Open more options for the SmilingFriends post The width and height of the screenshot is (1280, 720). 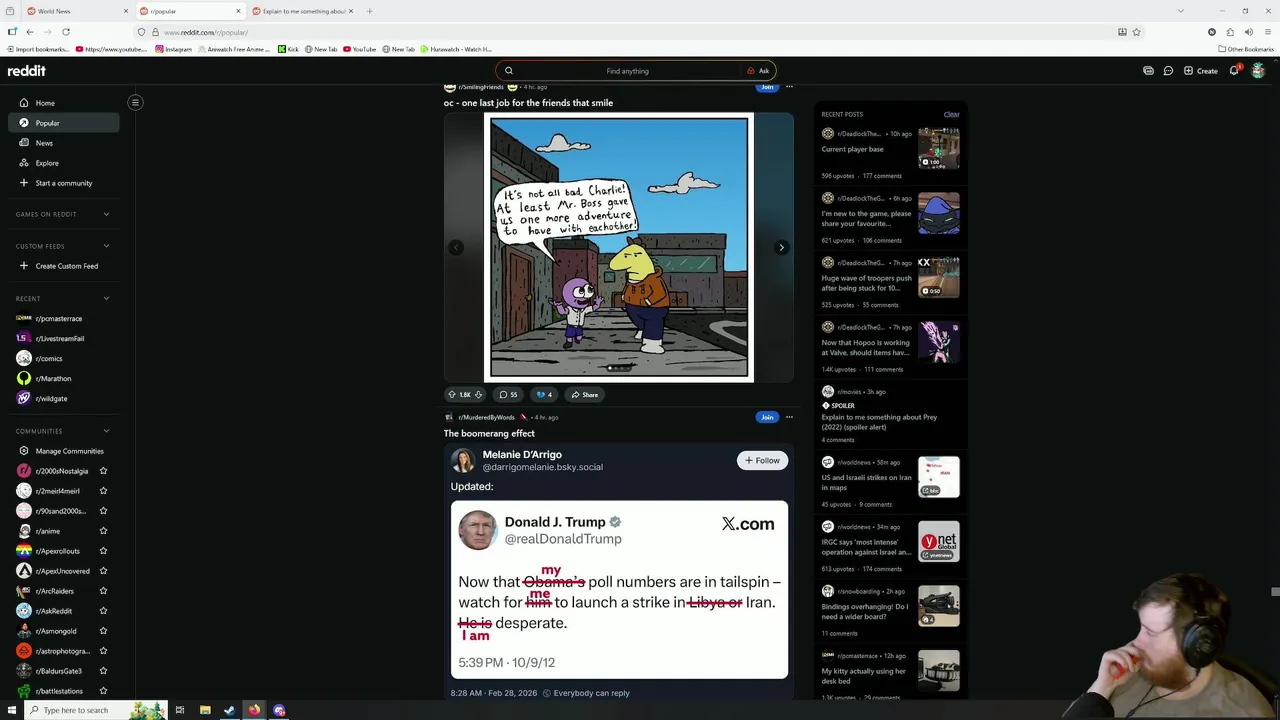point(789,87)
